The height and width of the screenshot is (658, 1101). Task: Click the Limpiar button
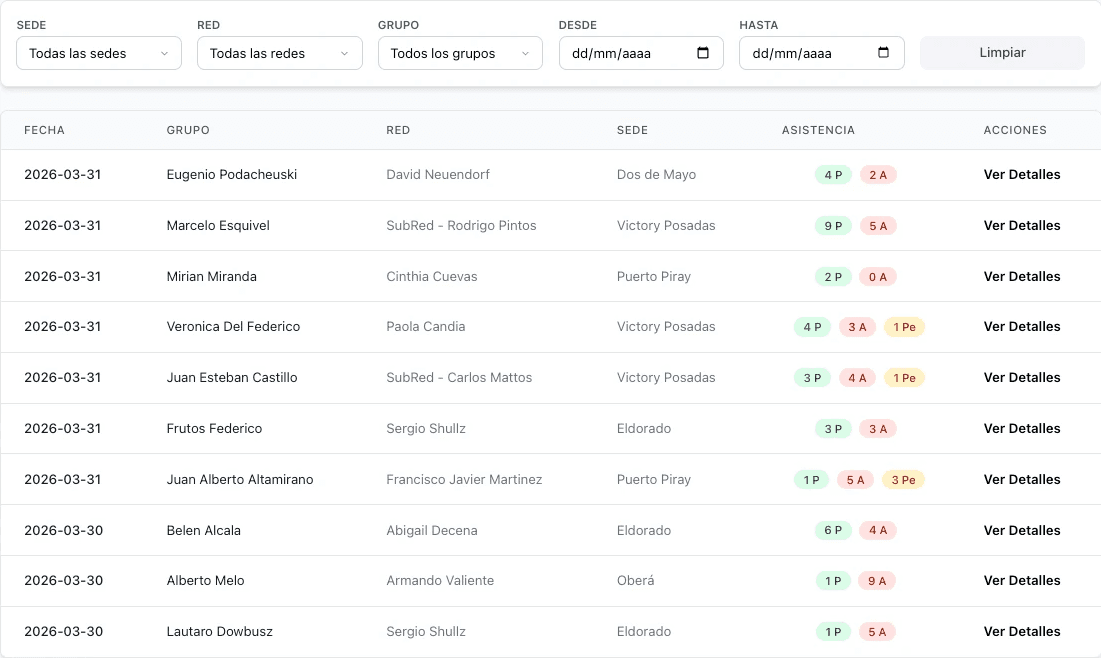pyautogui.click(x=1001, y=52)
